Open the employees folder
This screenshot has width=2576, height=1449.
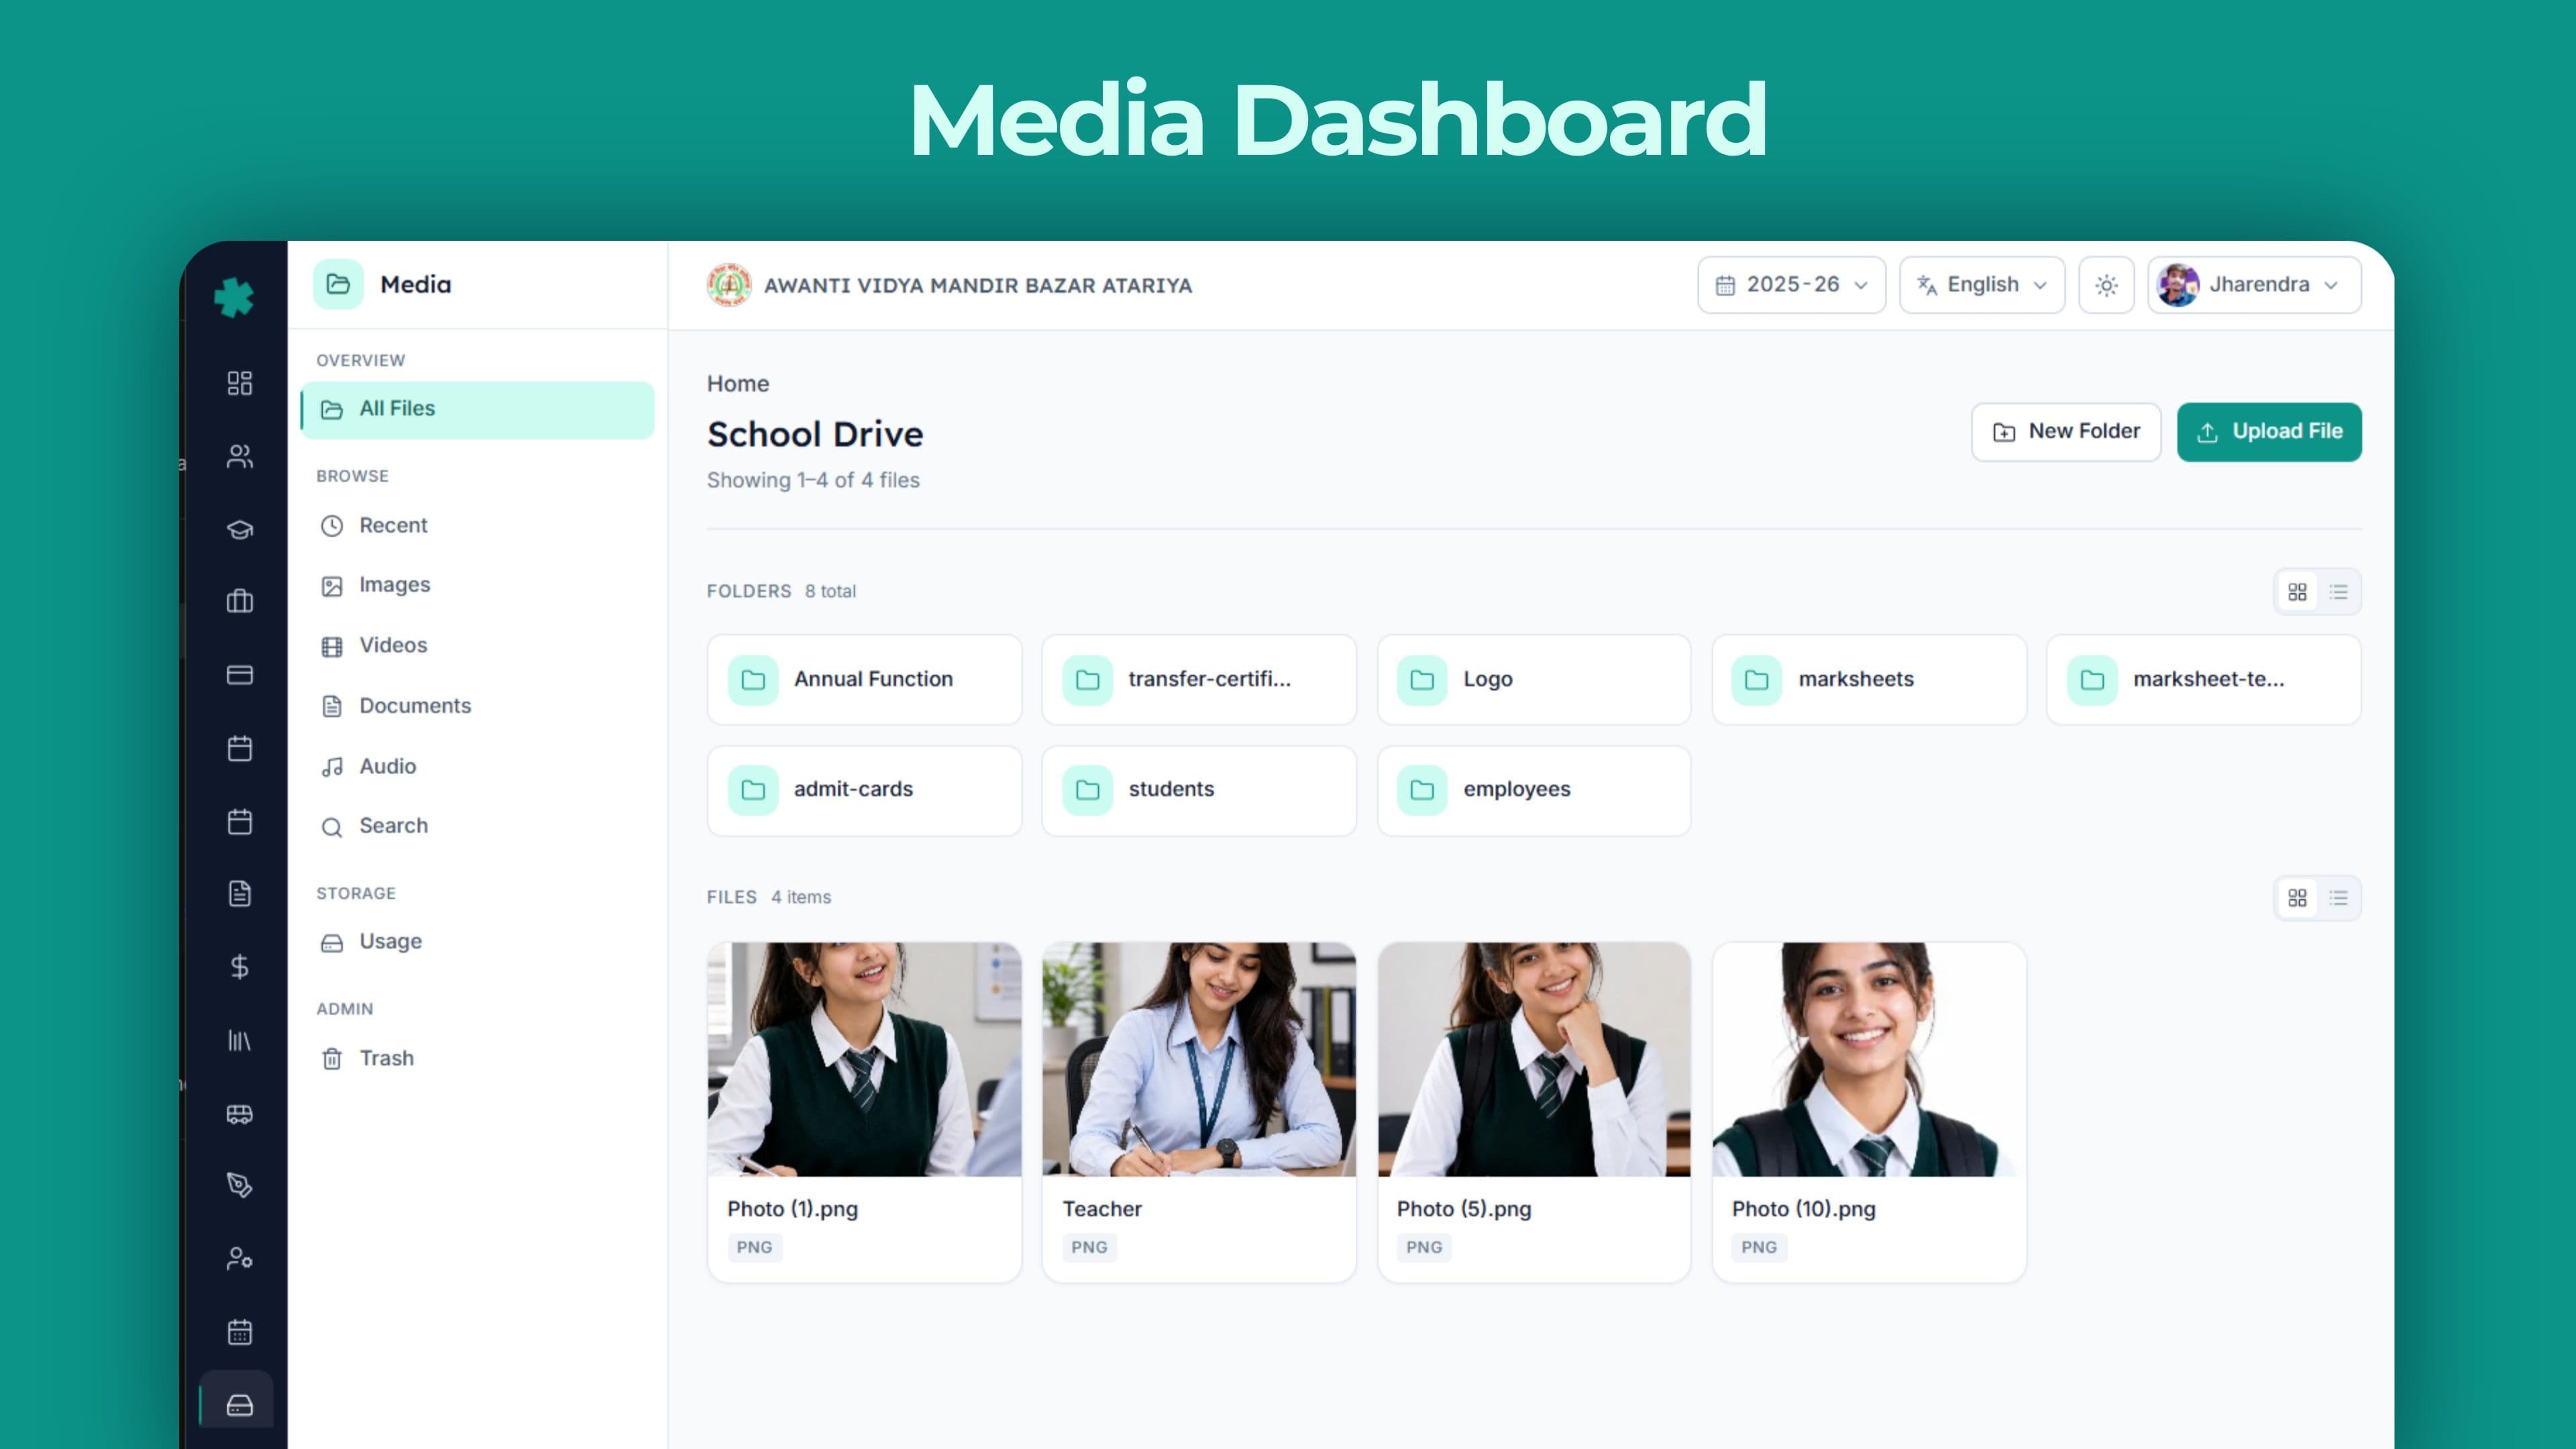click(1534, 790)
